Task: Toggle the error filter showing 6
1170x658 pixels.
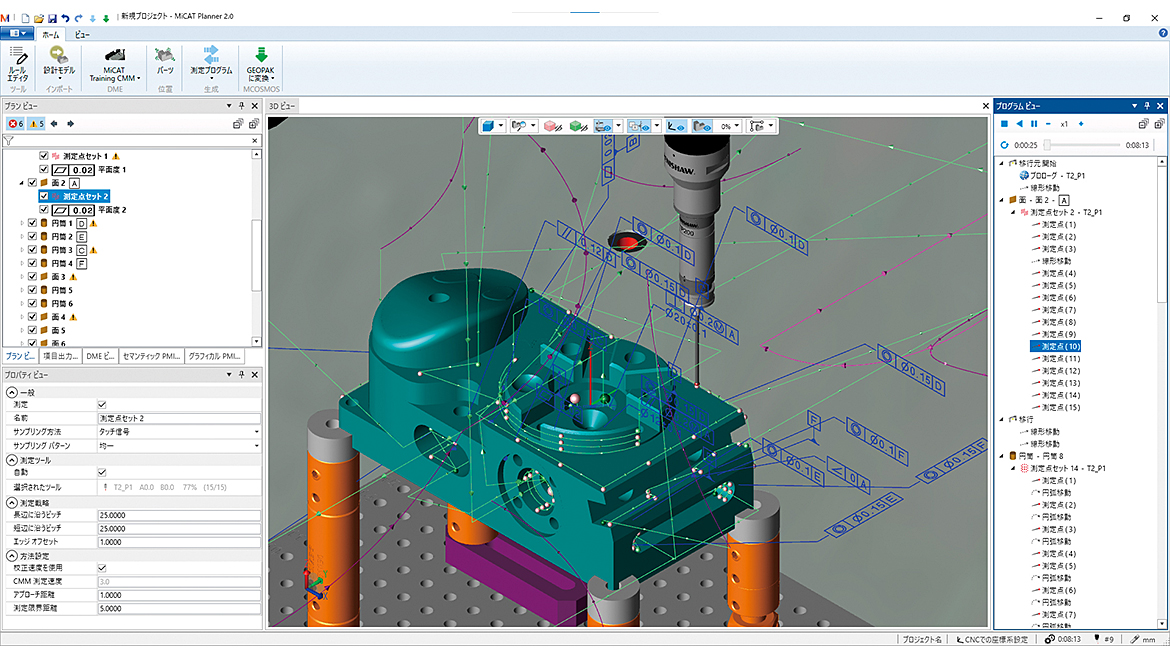Action: tap(16, 124)
